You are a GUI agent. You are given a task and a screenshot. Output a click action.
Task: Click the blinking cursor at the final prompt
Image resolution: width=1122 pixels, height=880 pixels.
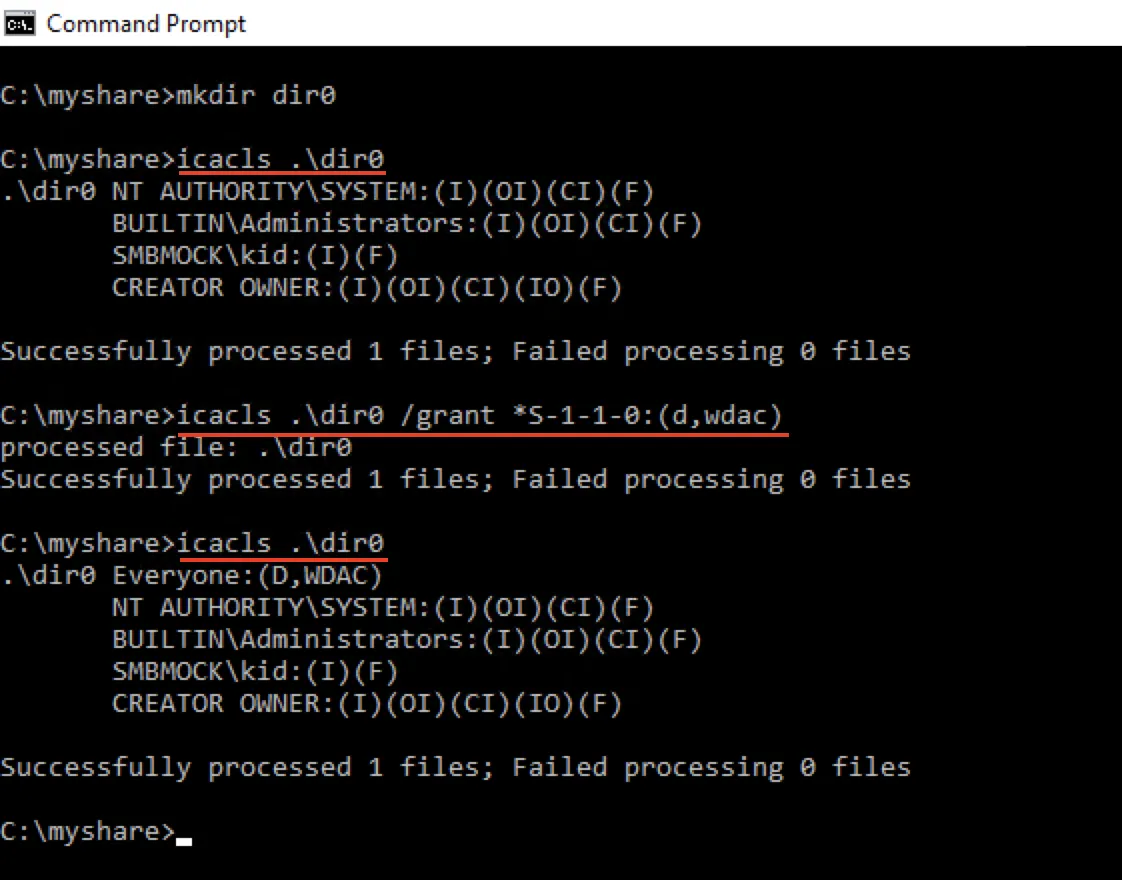click(x=184, y=839)
